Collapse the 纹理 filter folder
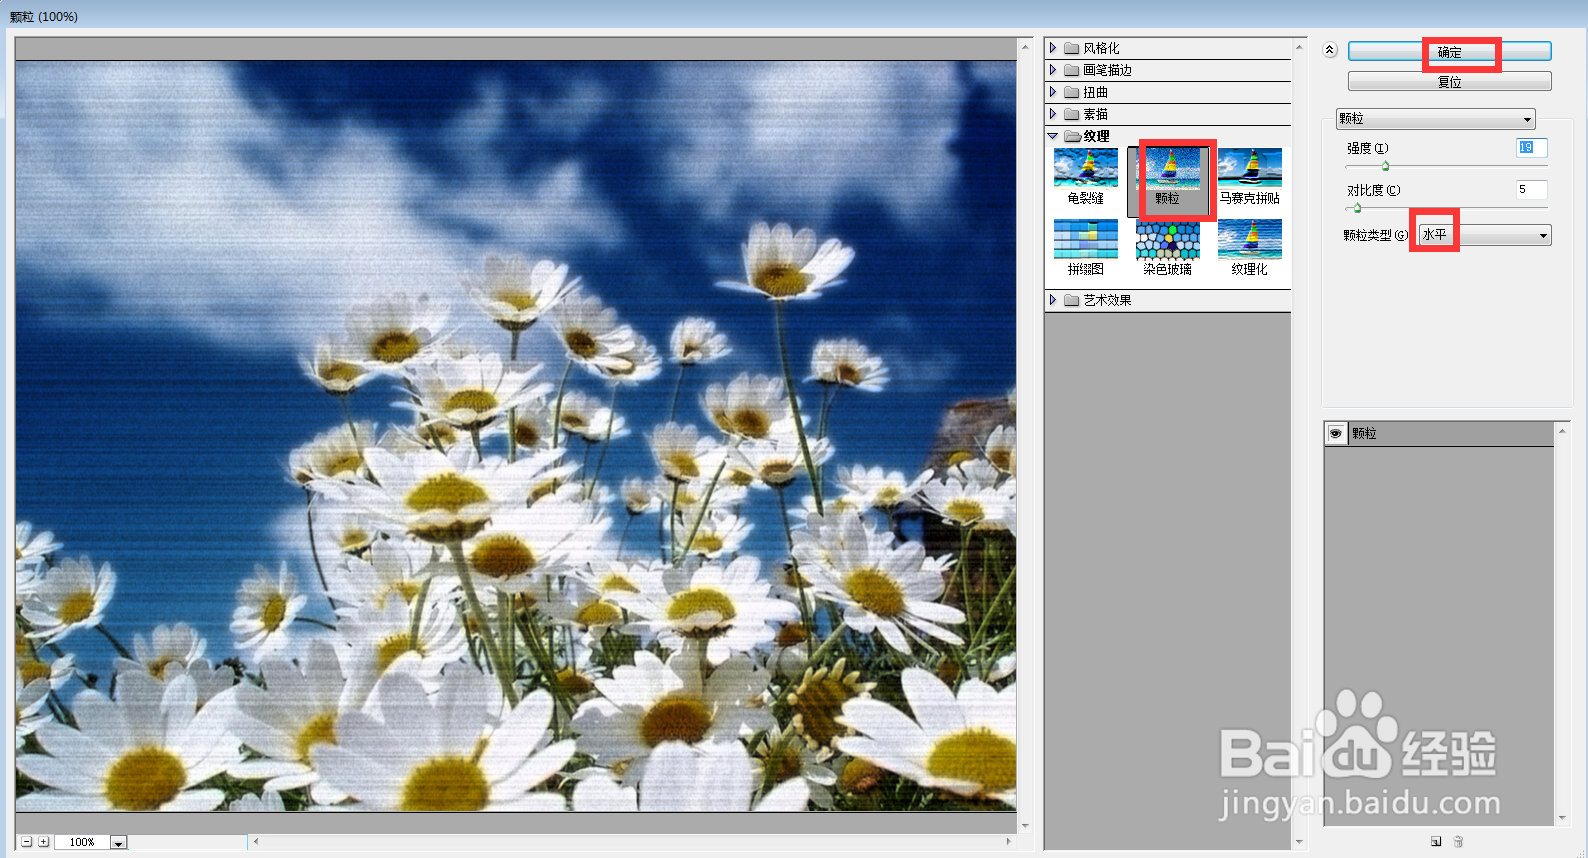1588x858 pixels. coord(1053,136)
